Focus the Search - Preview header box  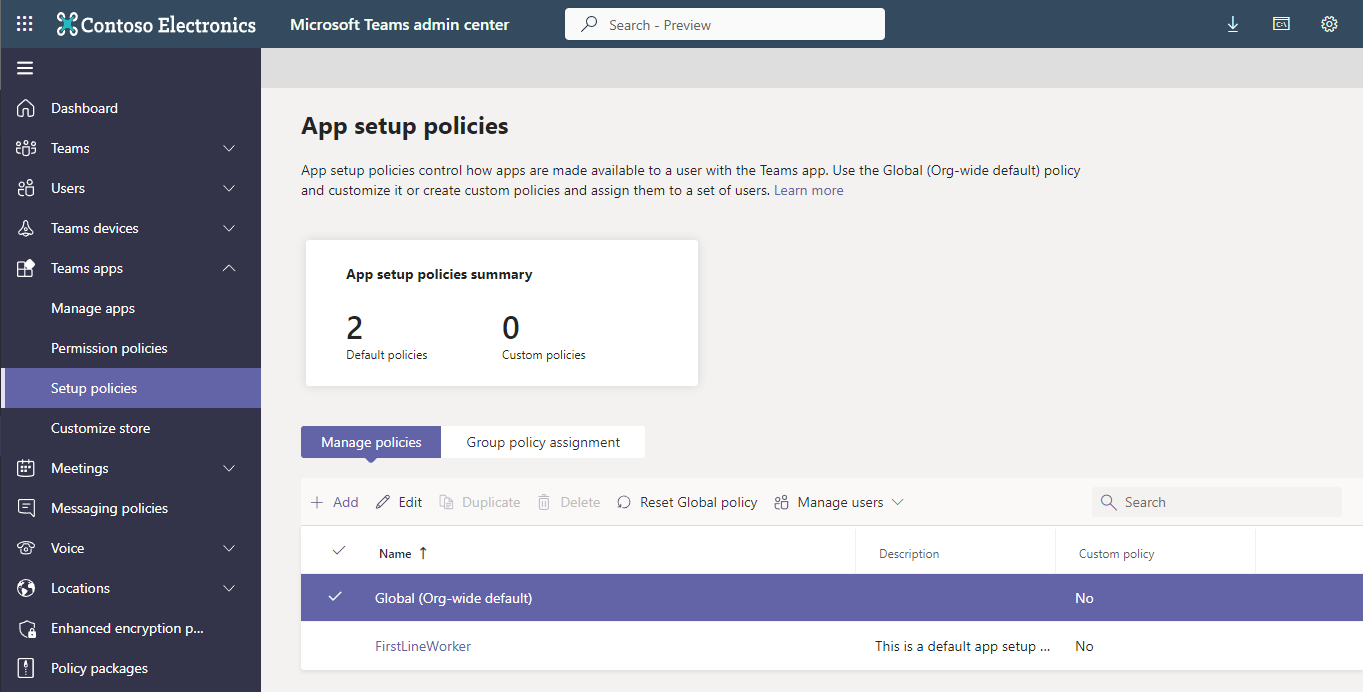(x=725, y=24)
